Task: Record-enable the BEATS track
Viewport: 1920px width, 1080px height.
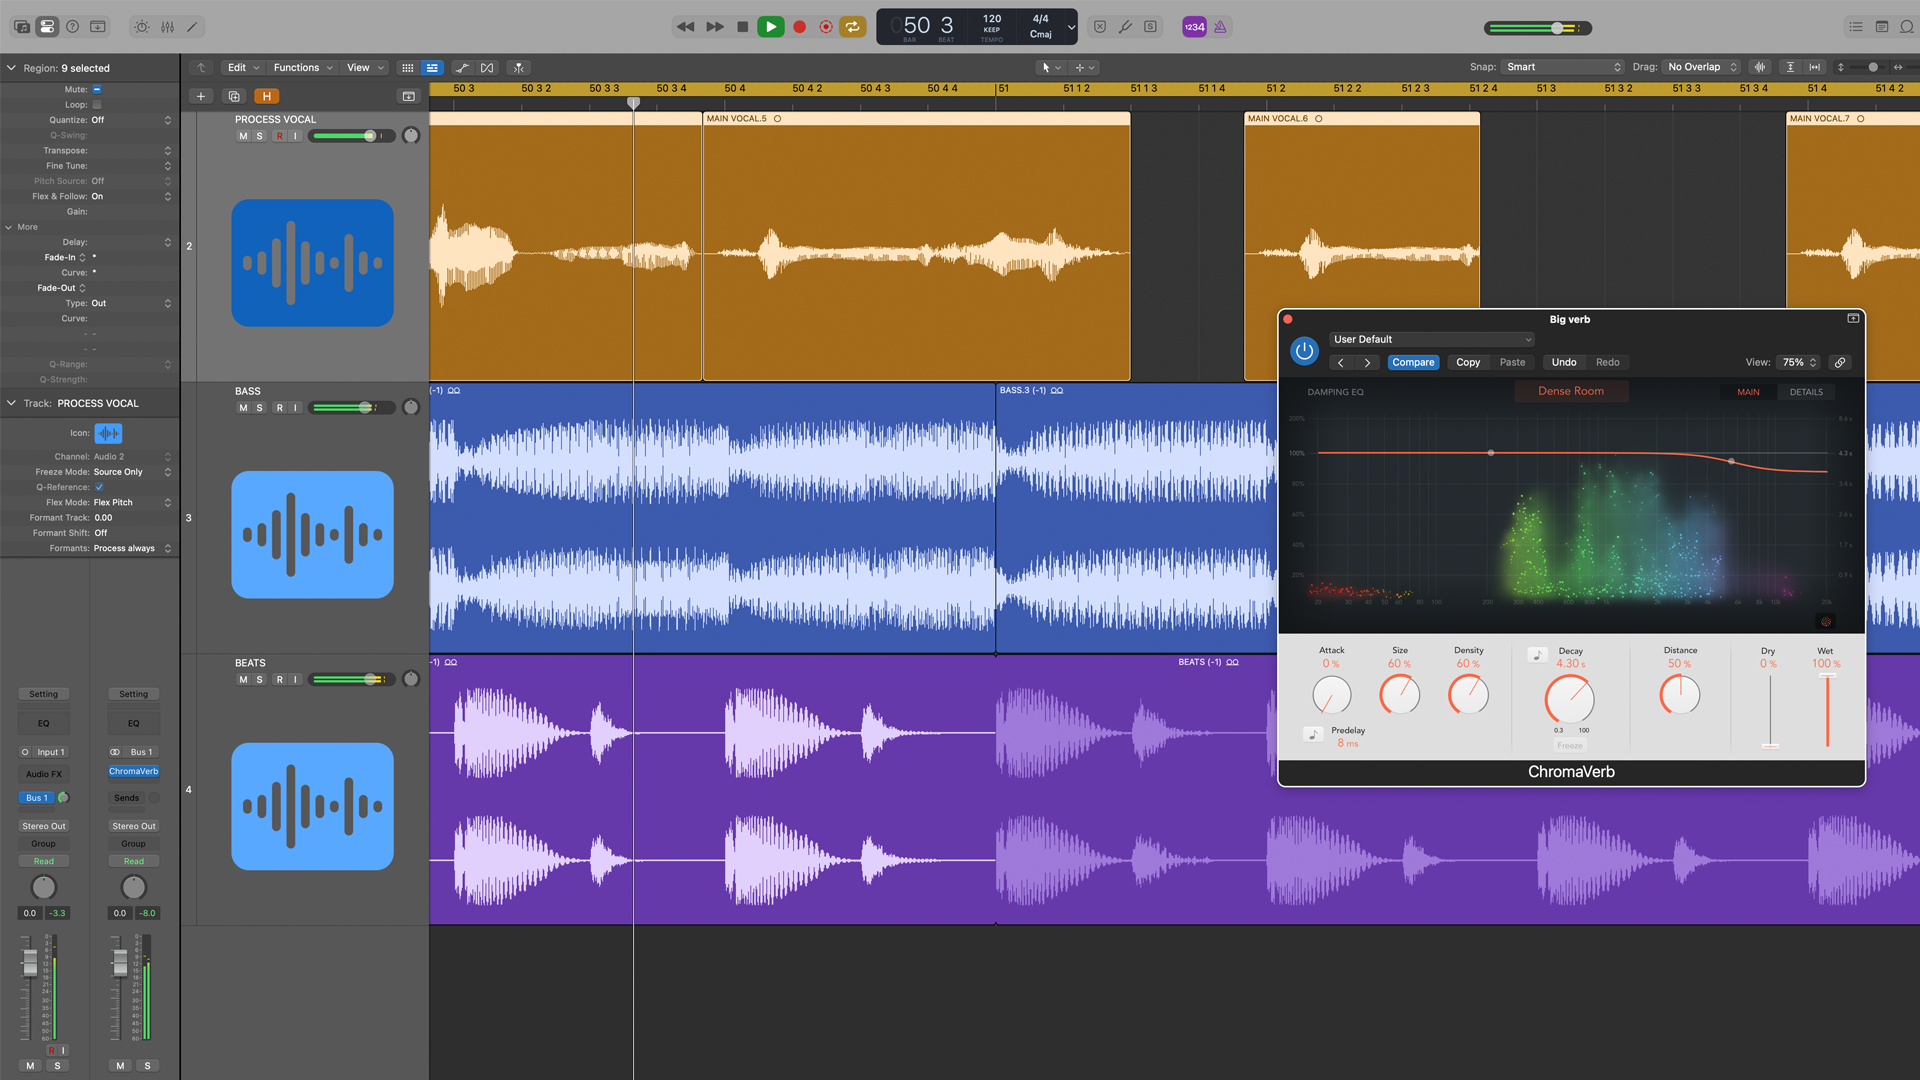Action: pos(280,680)
